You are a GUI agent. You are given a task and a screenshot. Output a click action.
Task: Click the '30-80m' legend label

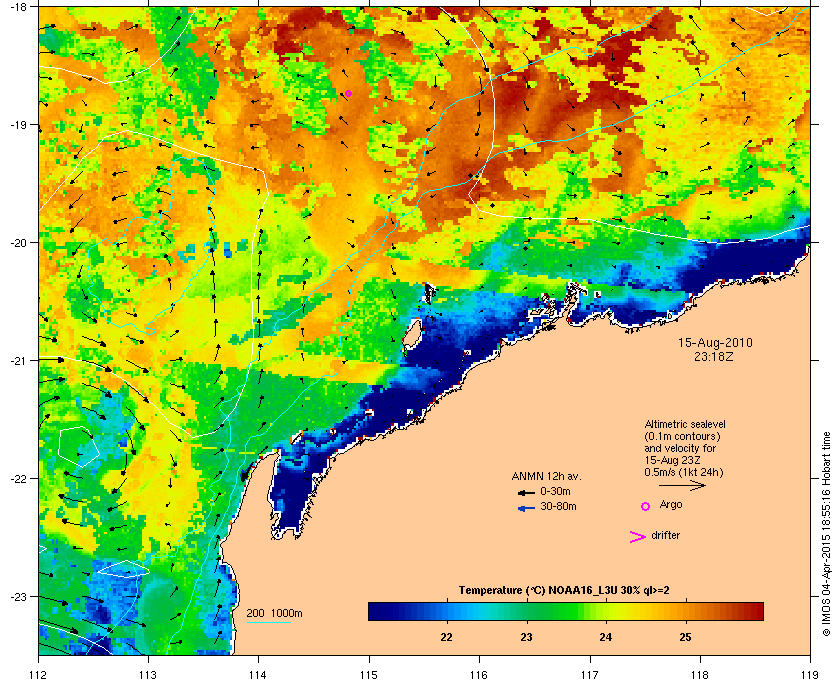[x=558, y=506]
